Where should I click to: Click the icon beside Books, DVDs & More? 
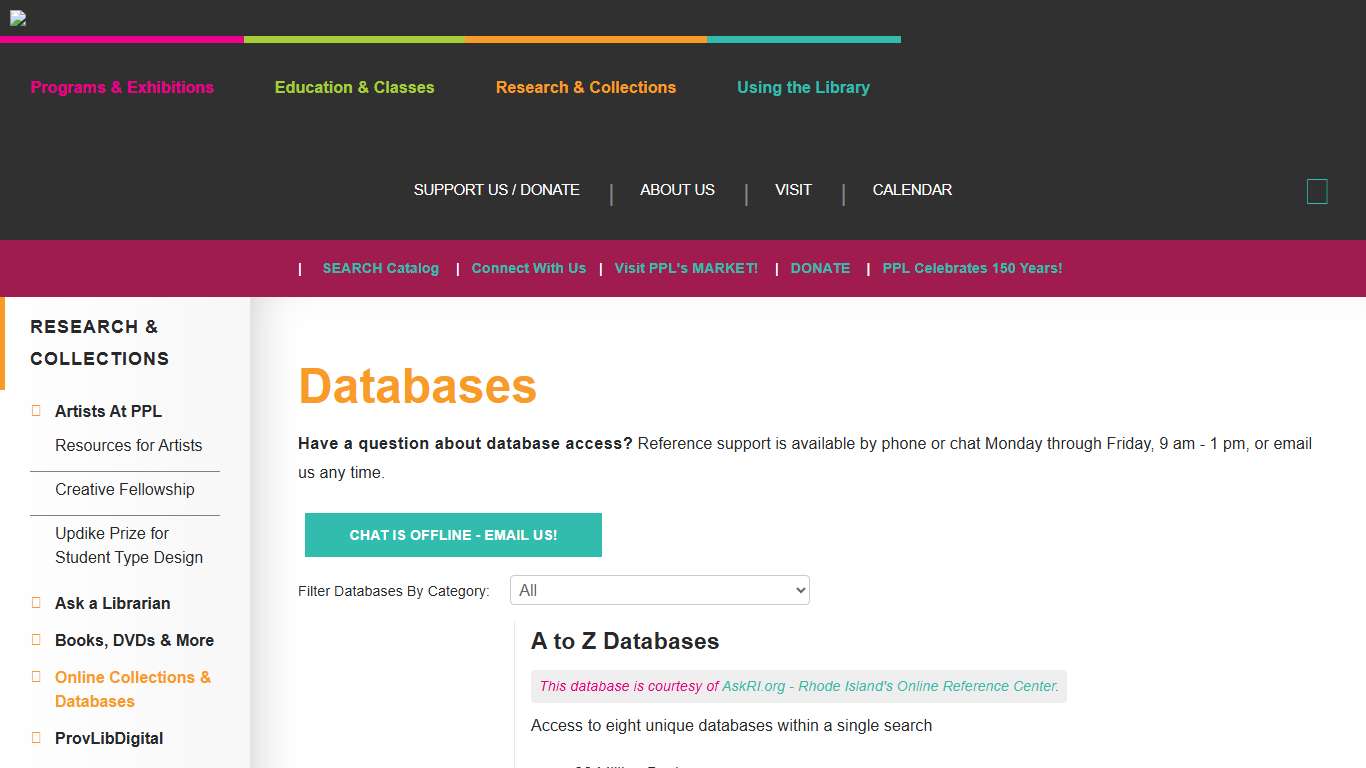click(x=36, y=640)
